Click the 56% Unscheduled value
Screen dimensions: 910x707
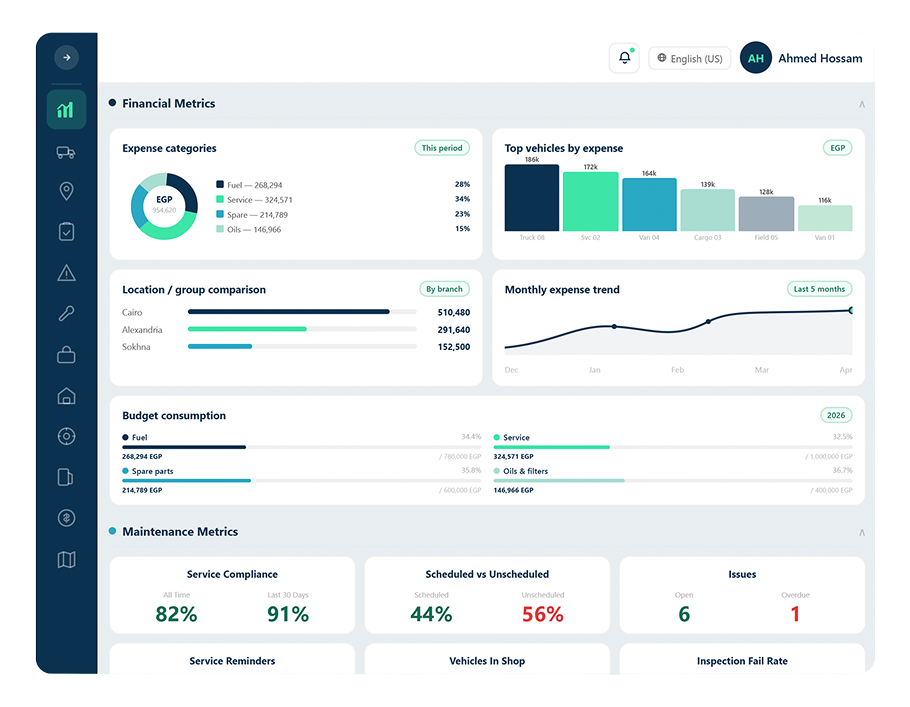click(543, 614)
